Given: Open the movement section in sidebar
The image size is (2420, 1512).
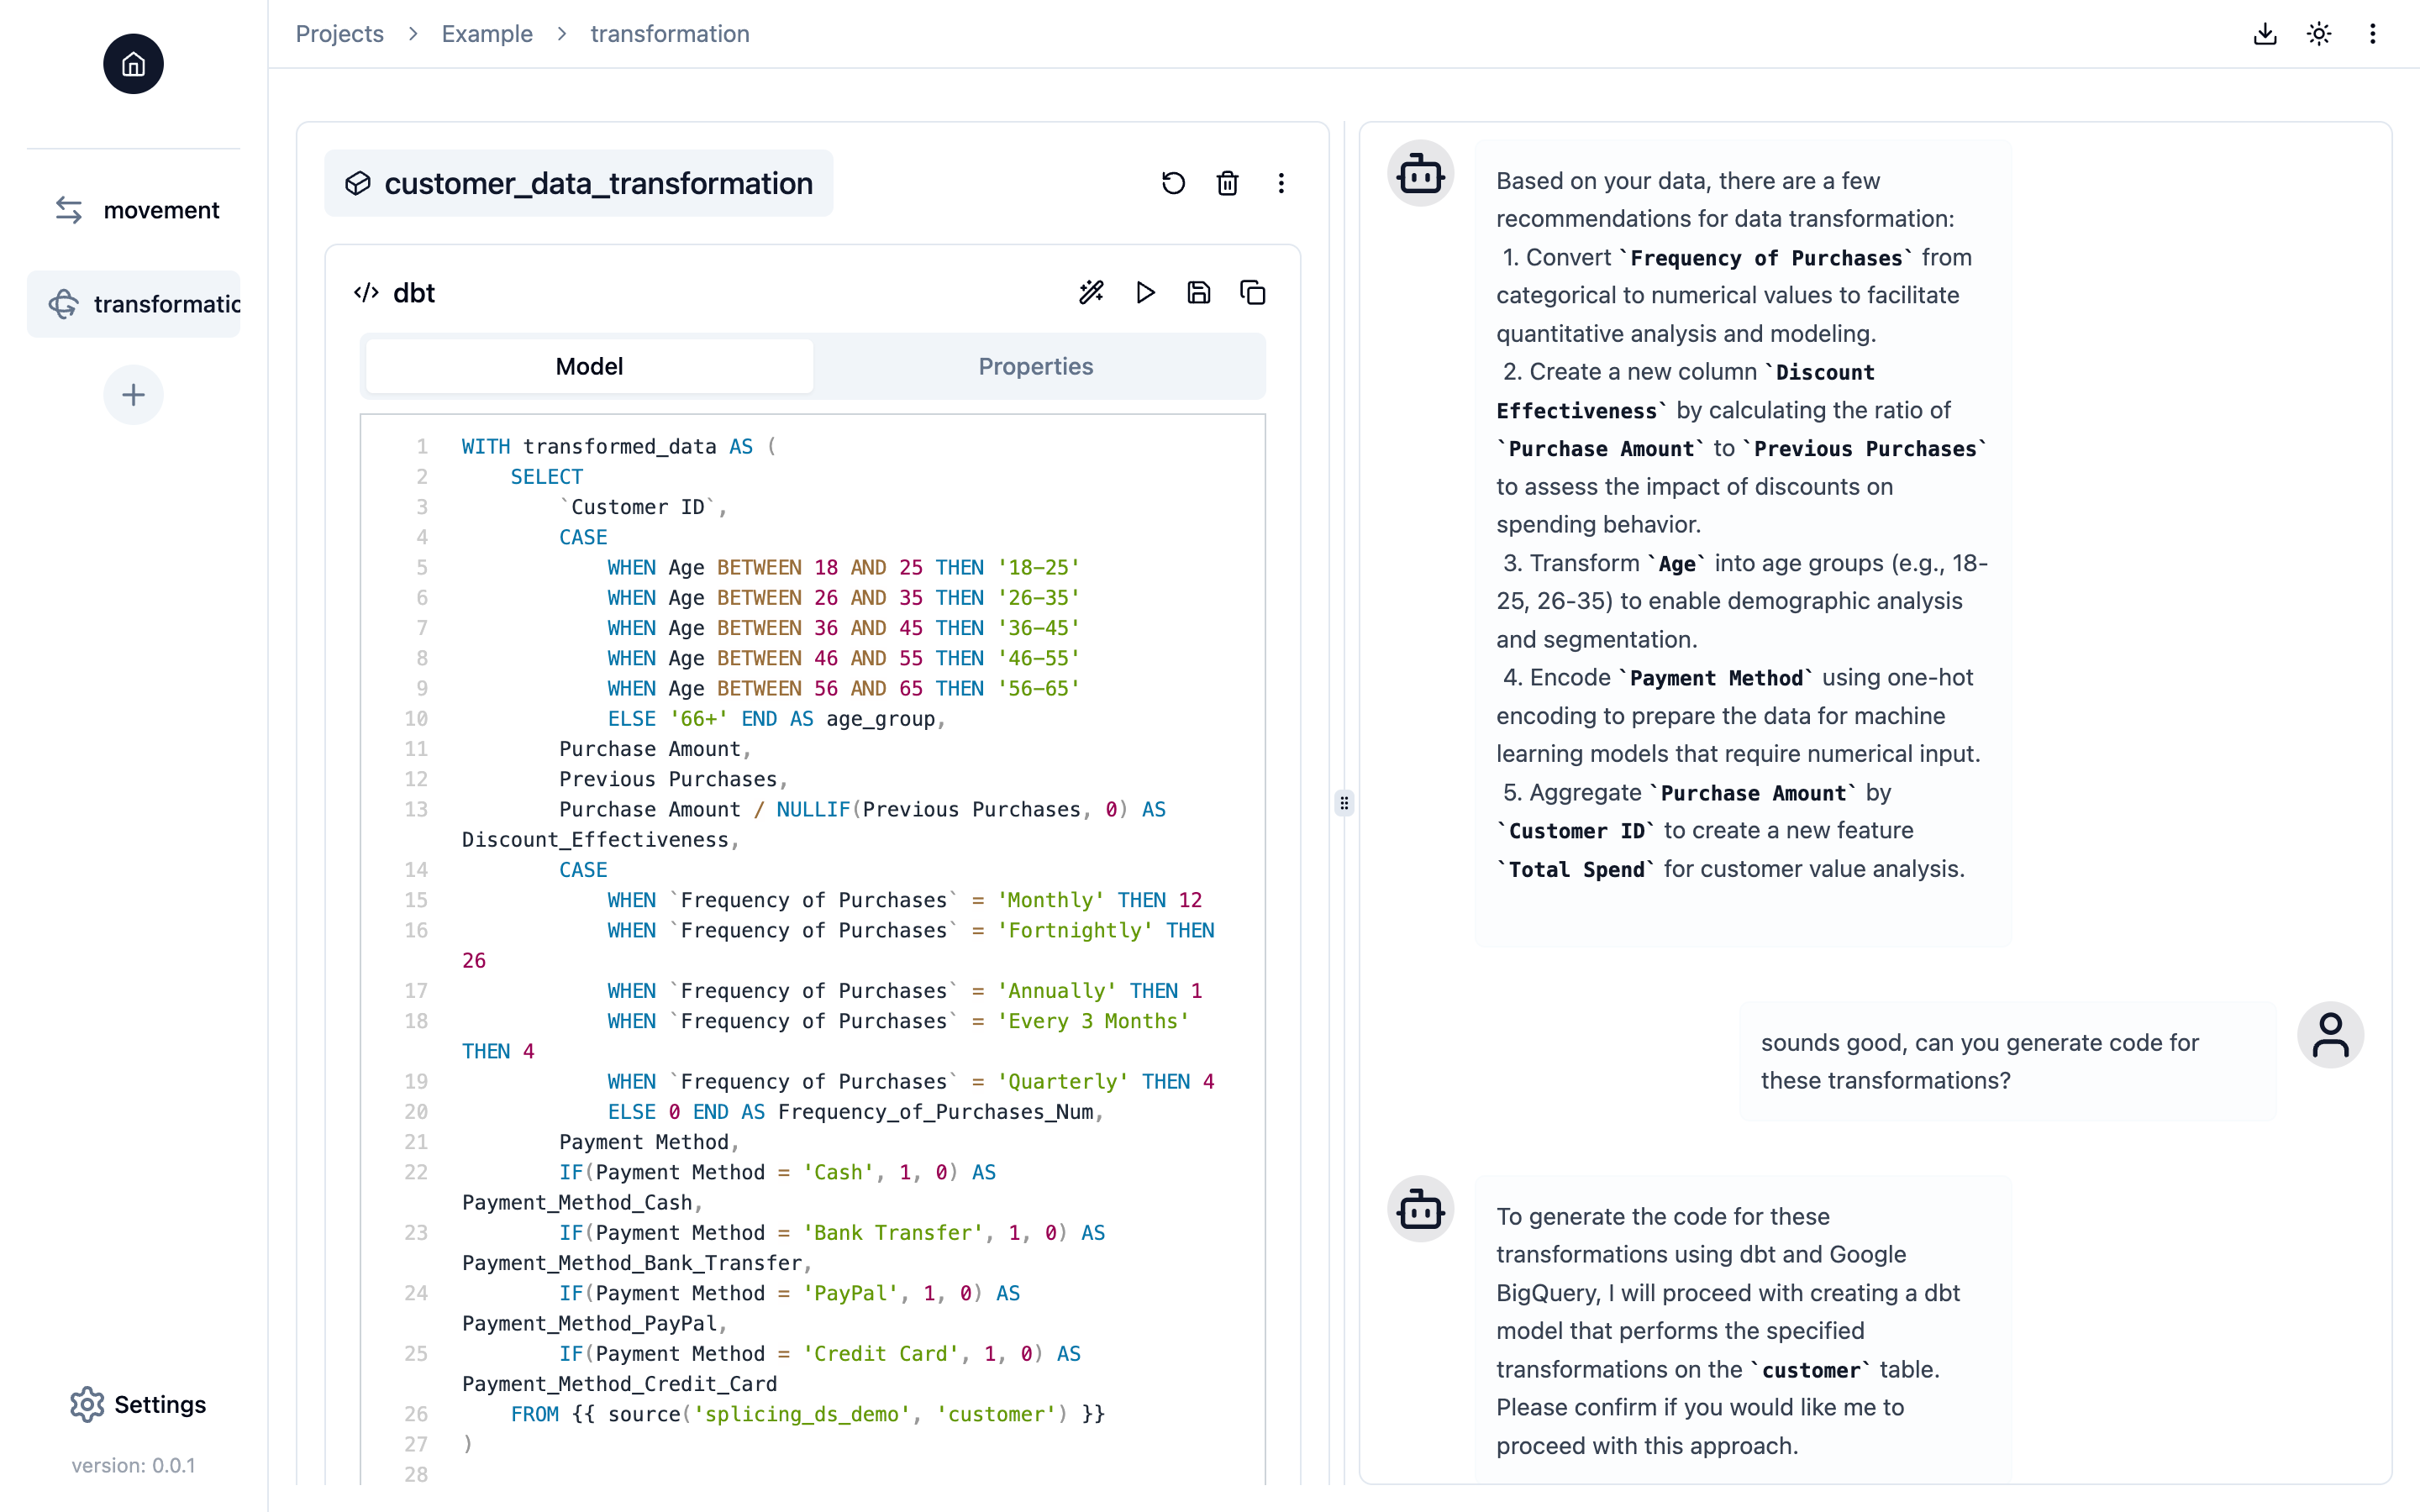Looking at the screenshot, I should (x=133, y=210).
